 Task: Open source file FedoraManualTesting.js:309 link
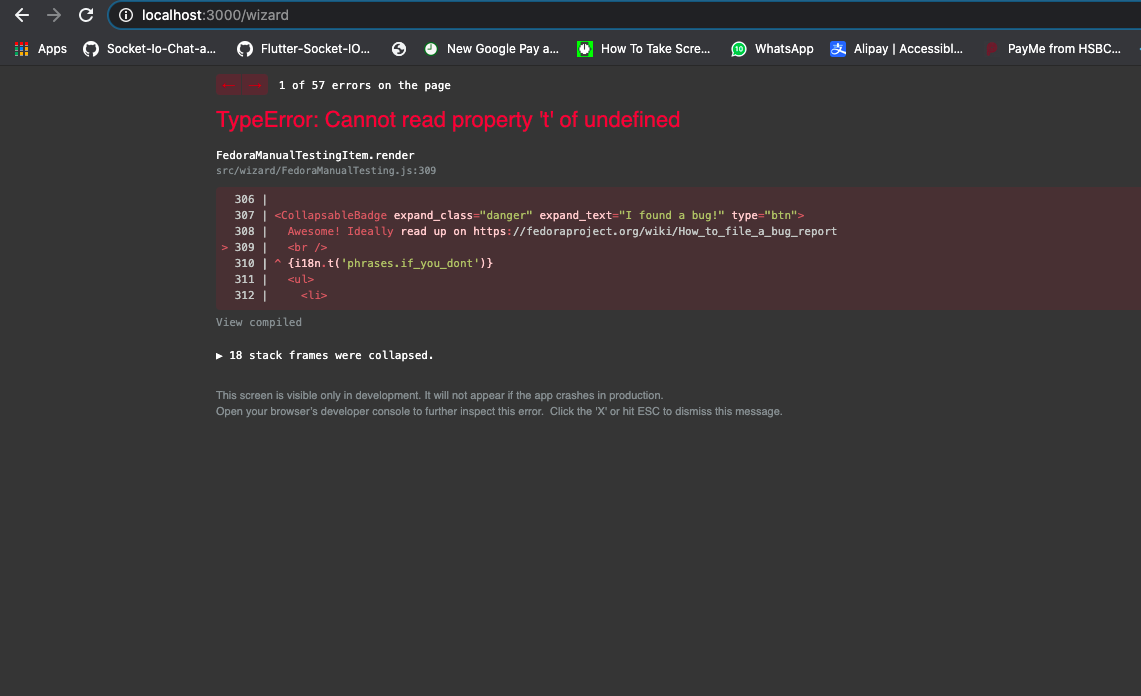click(326, 170)
